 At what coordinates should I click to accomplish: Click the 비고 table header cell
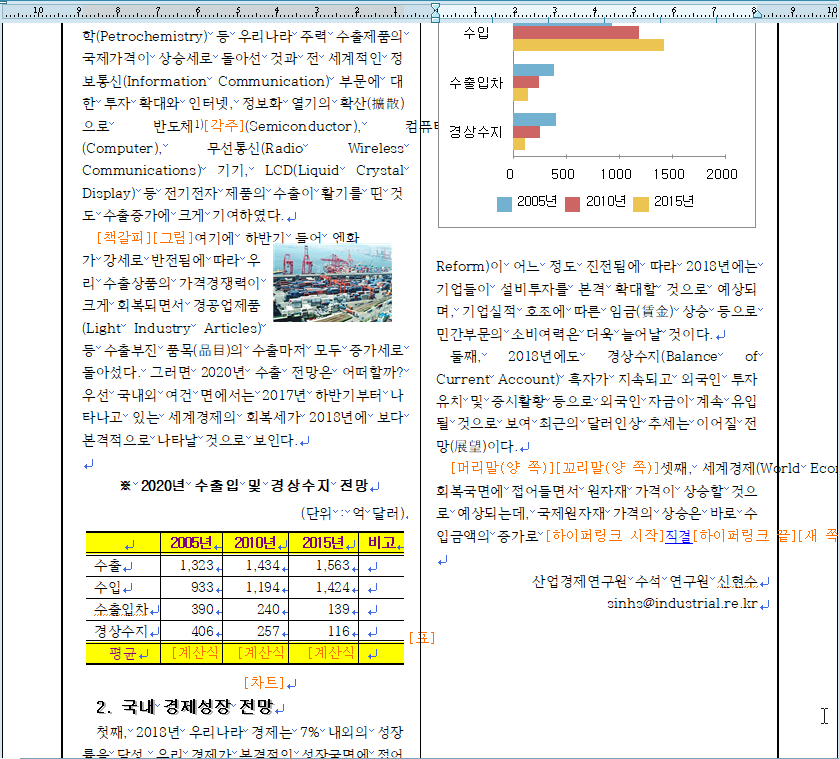[382, 543]
